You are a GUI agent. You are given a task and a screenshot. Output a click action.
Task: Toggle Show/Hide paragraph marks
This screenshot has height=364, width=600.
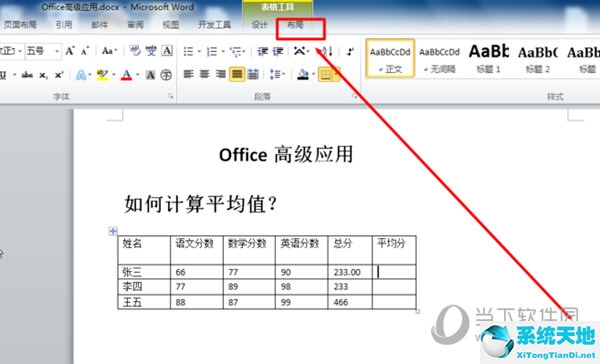coord(350,51)
